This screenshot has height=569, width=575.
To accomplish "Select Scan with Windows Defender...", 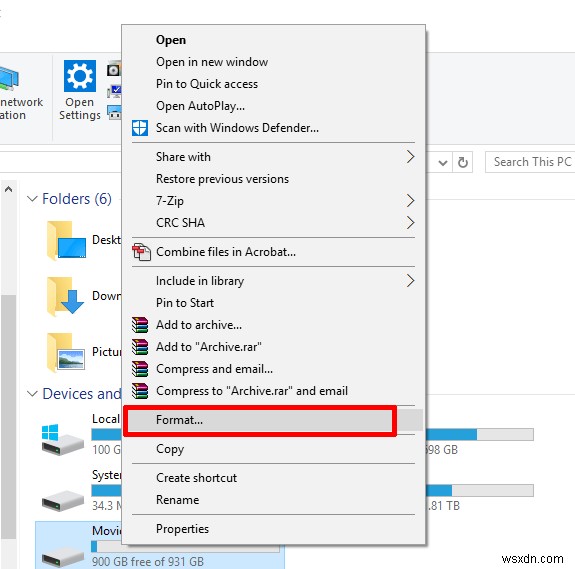I will (x=273, y=128).
